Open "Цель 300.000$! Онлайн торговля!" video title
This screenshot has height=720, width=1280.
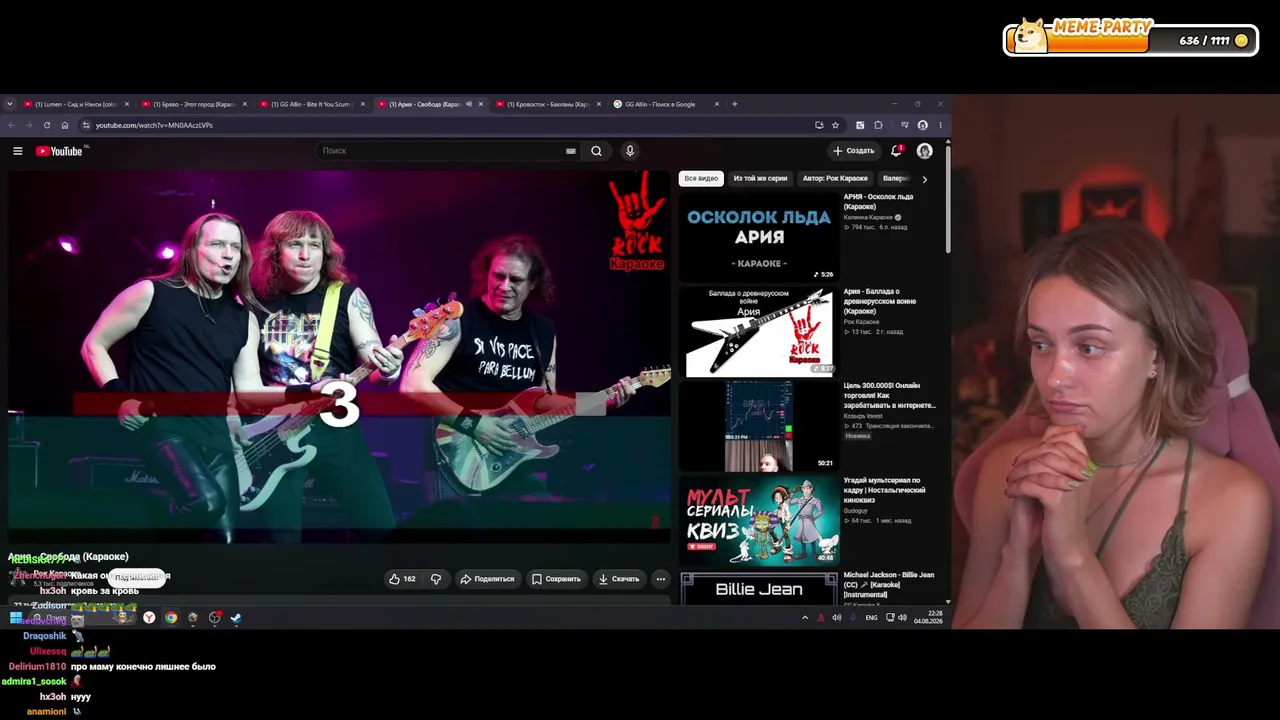coord(890,395)
